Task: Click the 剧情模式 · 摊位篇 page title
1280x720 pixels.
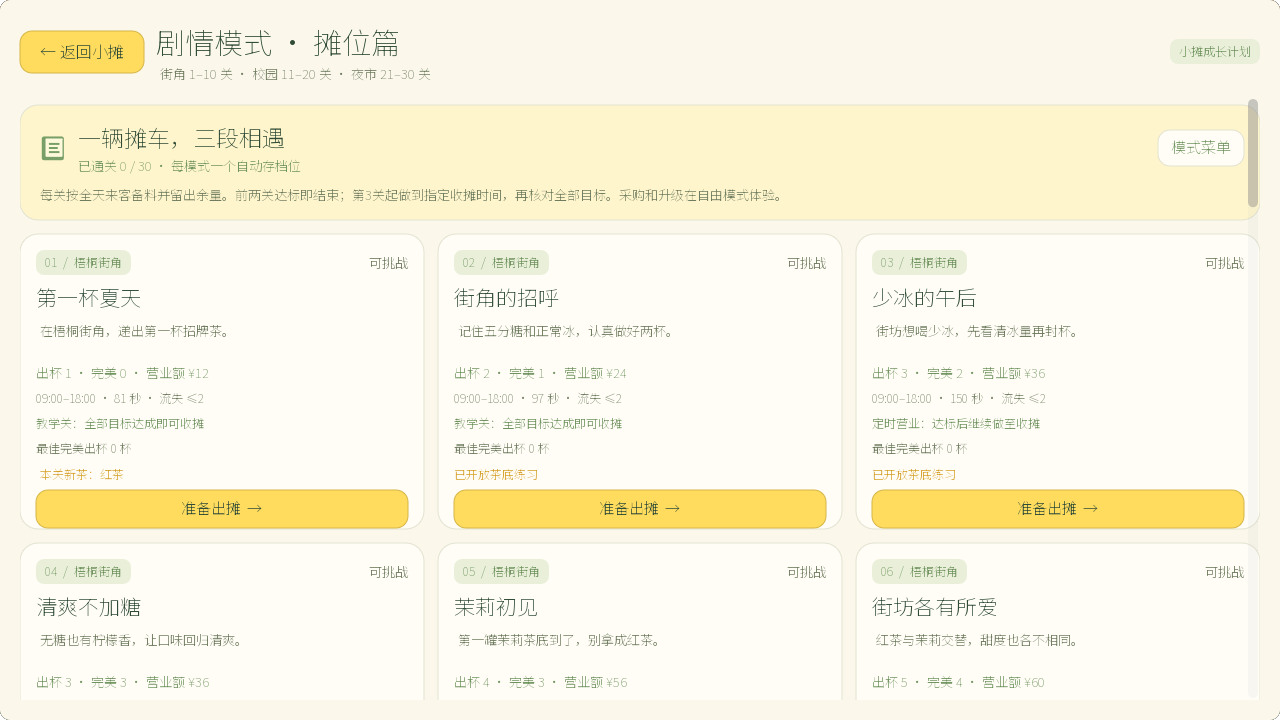Action: point(278,43)
